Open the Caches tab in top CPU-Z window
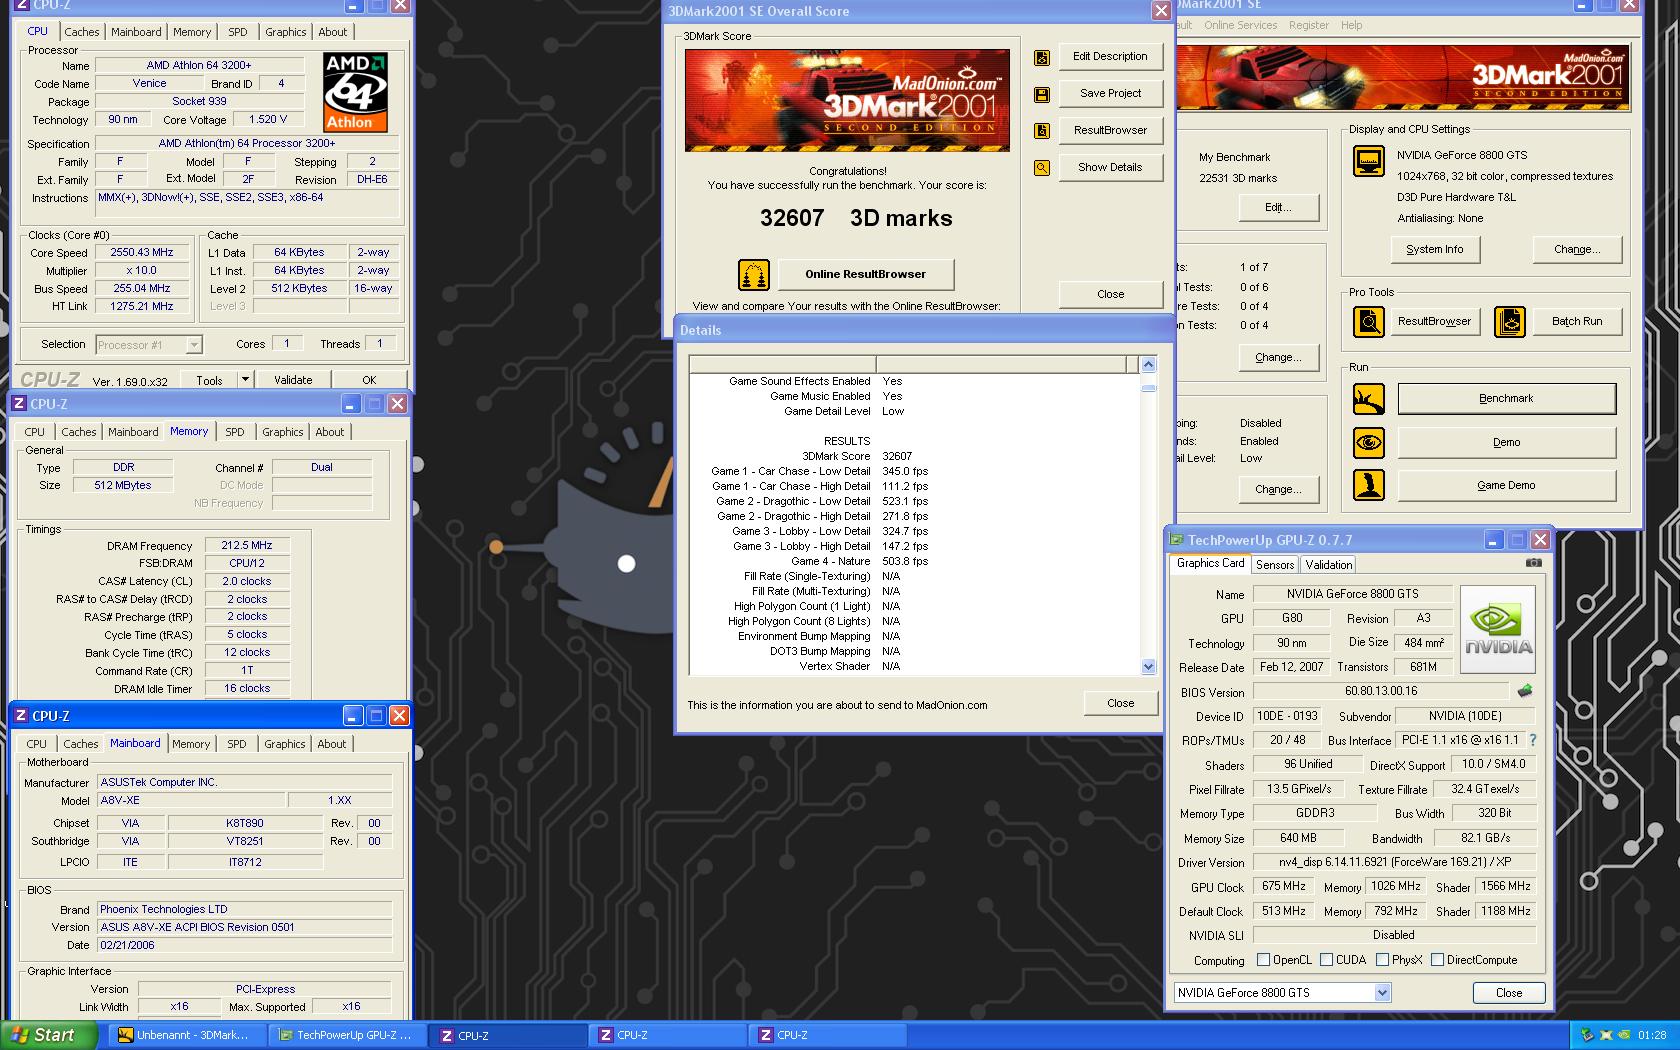The width and height of the screenshot is (1680, 1050). tap(82, 32)
